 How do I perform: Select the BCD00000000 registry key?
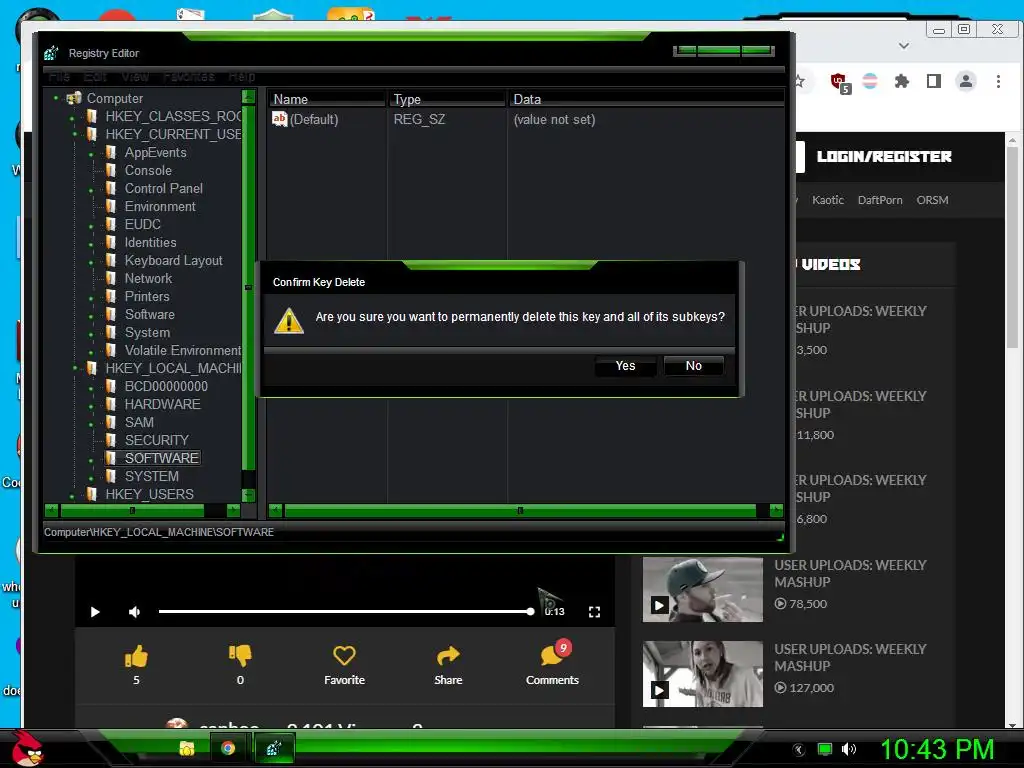[x=167, y=386]
